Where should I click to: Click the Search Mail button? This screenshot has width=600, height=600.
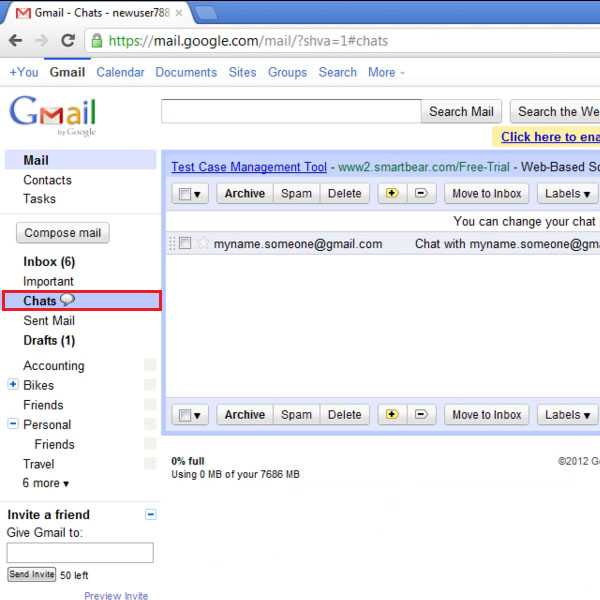click(461, 111)
